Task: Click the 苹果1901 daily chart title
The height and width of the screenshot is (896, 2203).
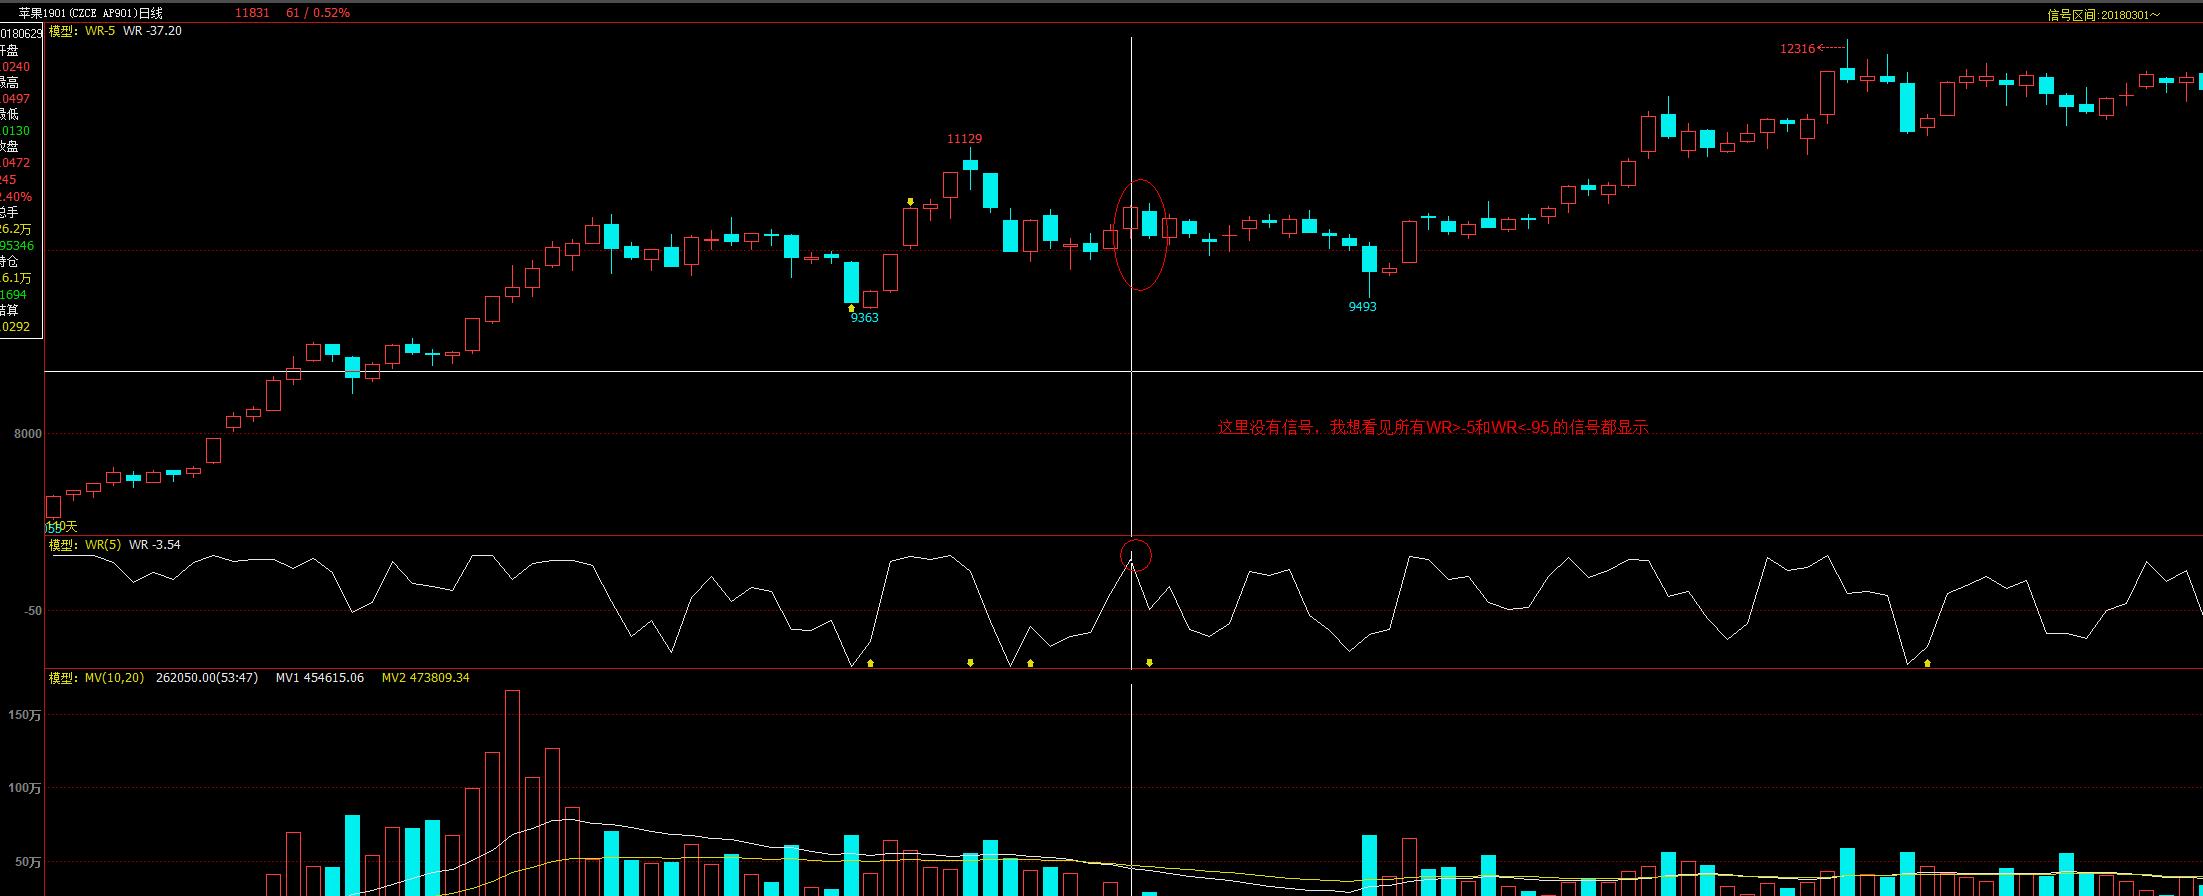Action: click(90, 13)
